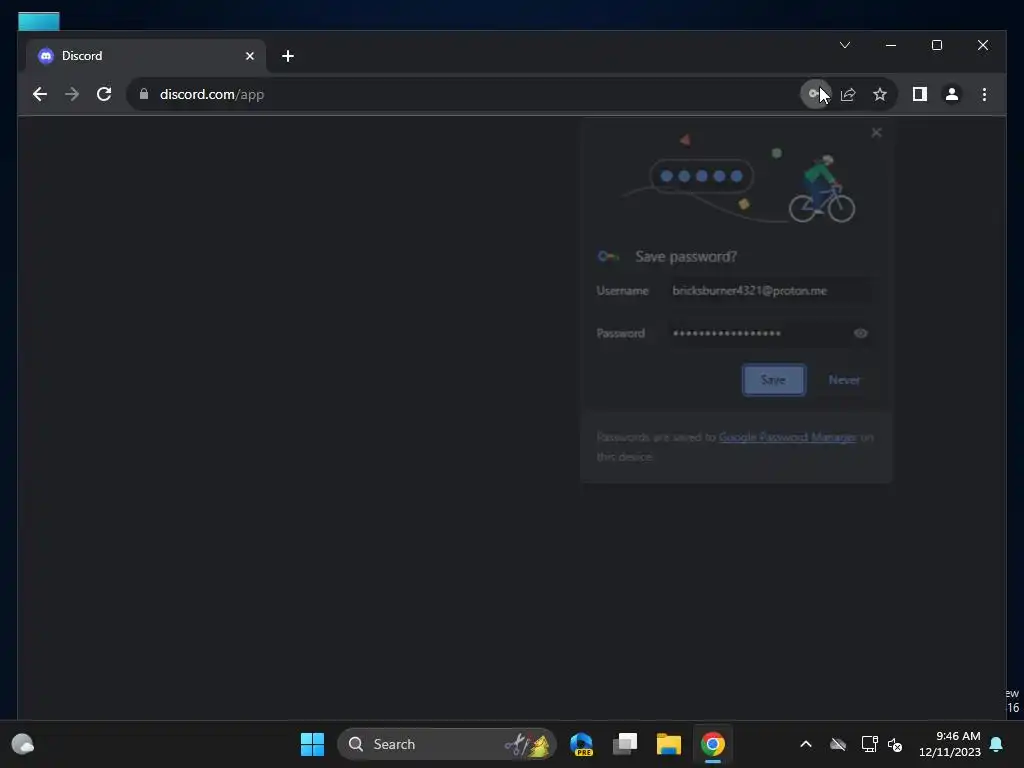Edit the Username field in the password popup

click(769, 291)
